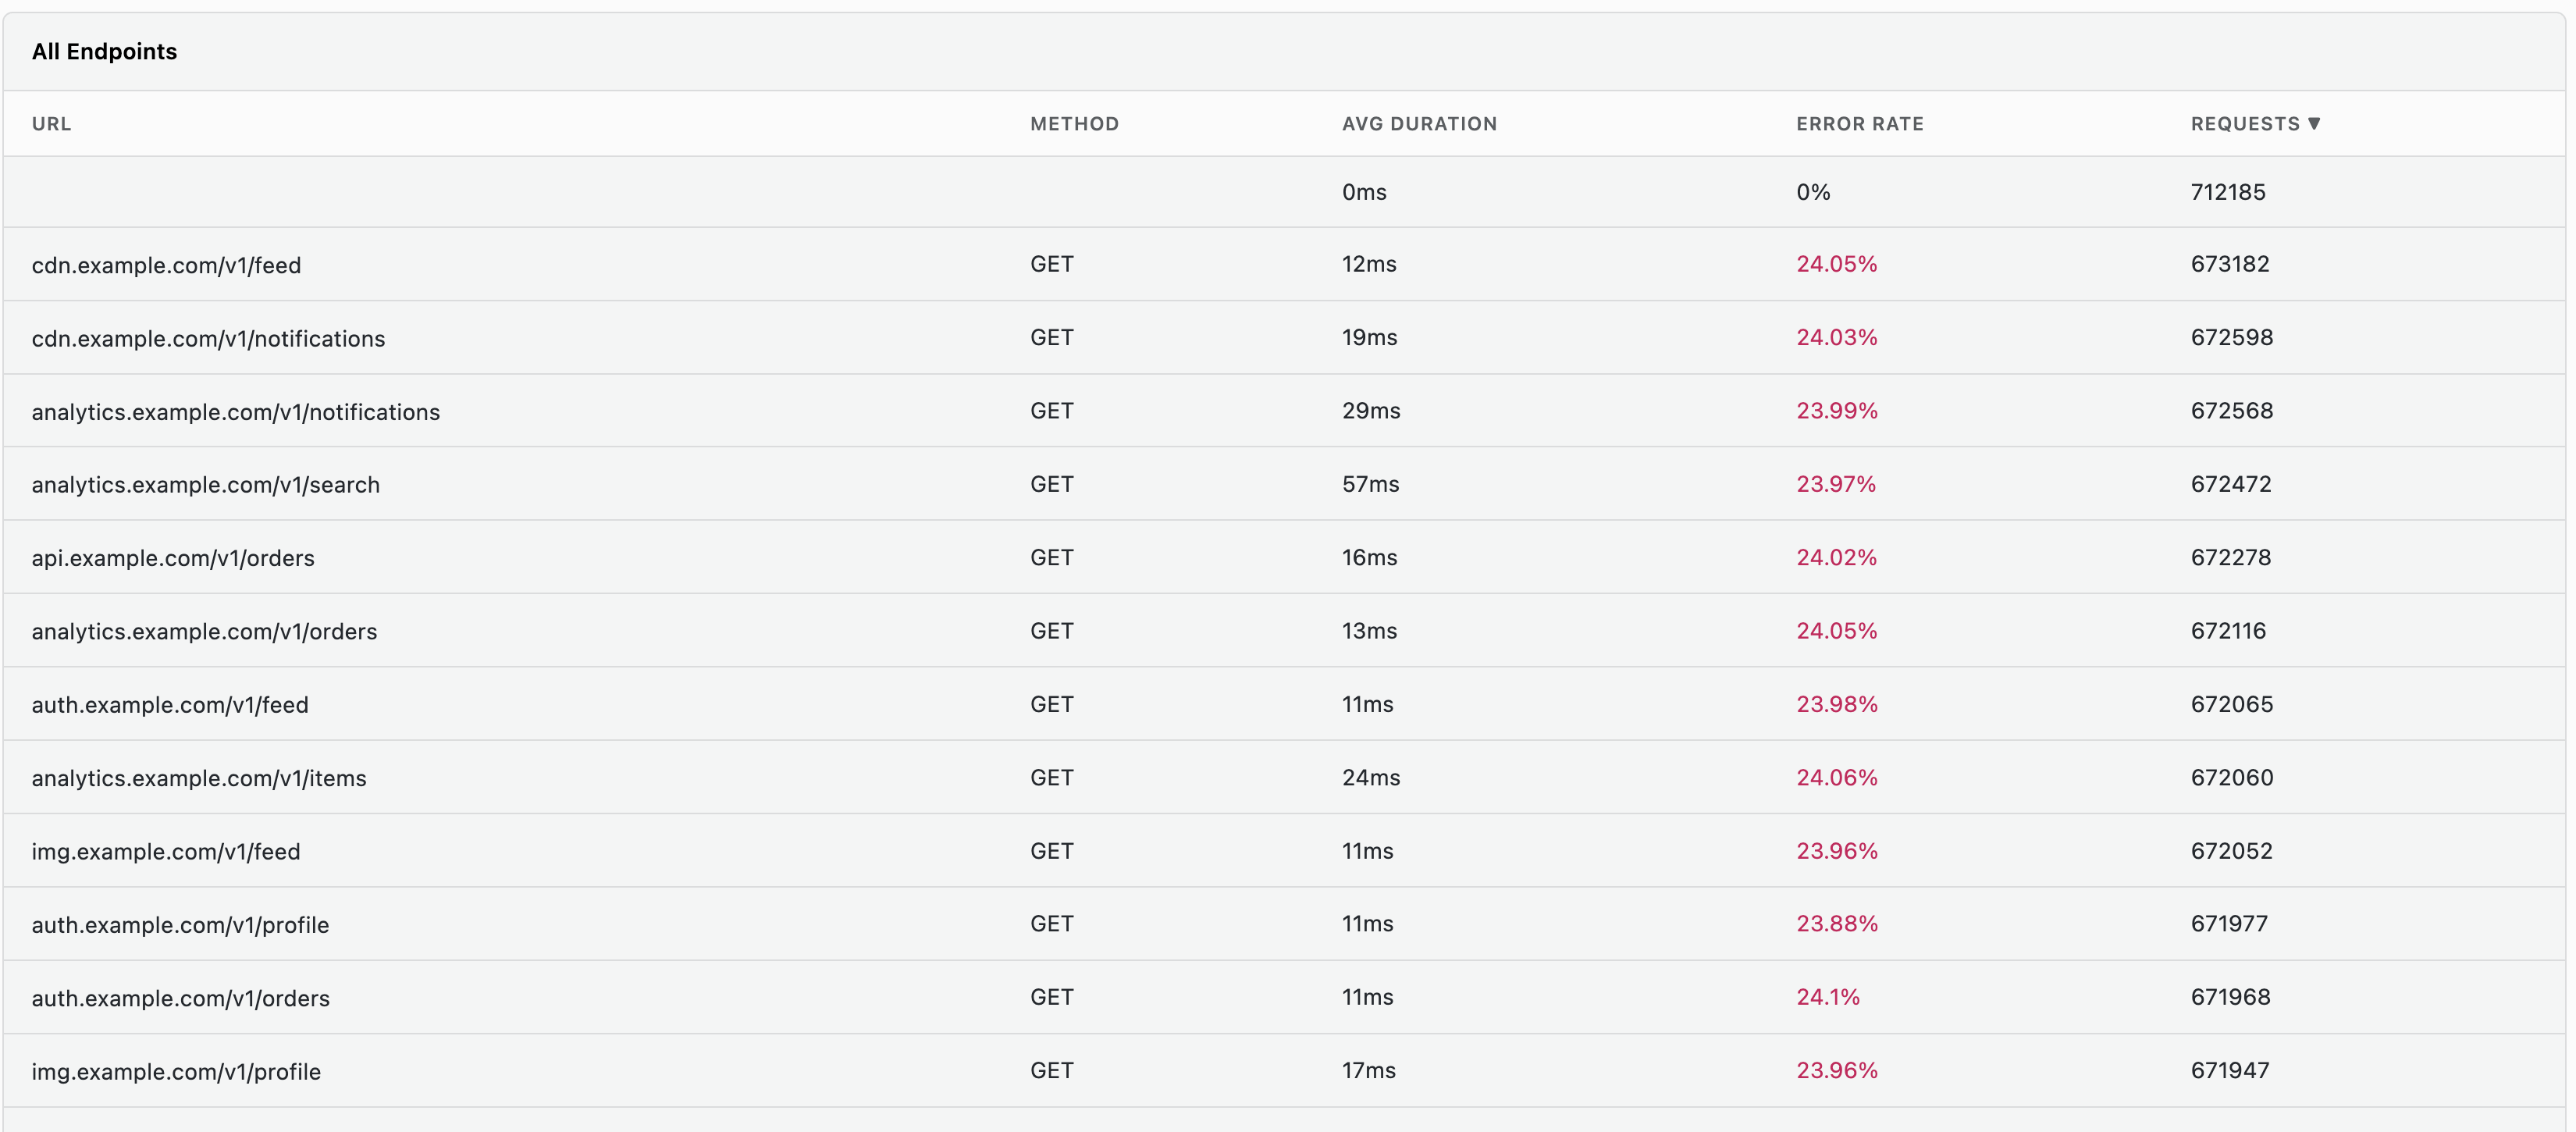The height and width of the screenshot is (1132, 2576).
Task: Click the 673182 requests count
Action: 2230,264
